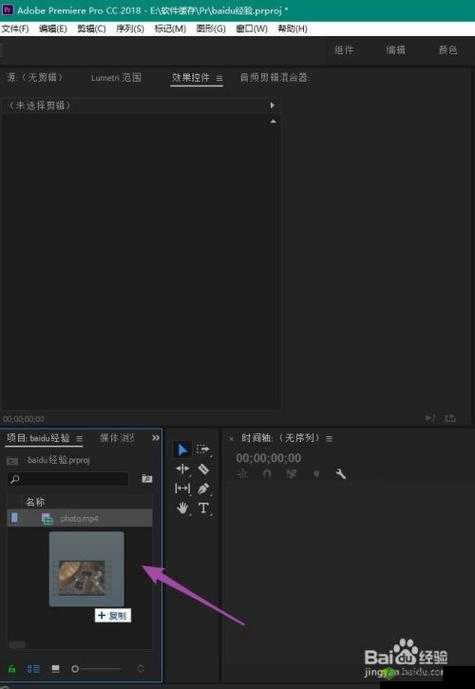Viewport: 475px width, 689px height.
Task: Open 效果控件 panel hamburger menu
Action: coord(219,78)
